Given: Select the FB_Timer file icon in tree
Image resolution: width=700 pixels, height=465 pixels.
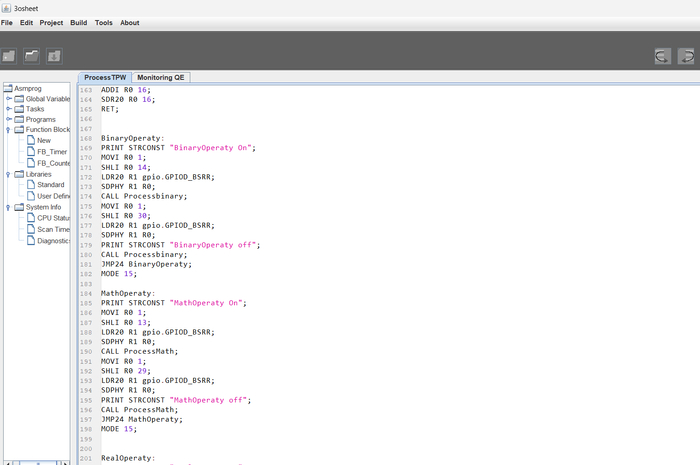Looking at the screenshot, I should pos(30,152).
